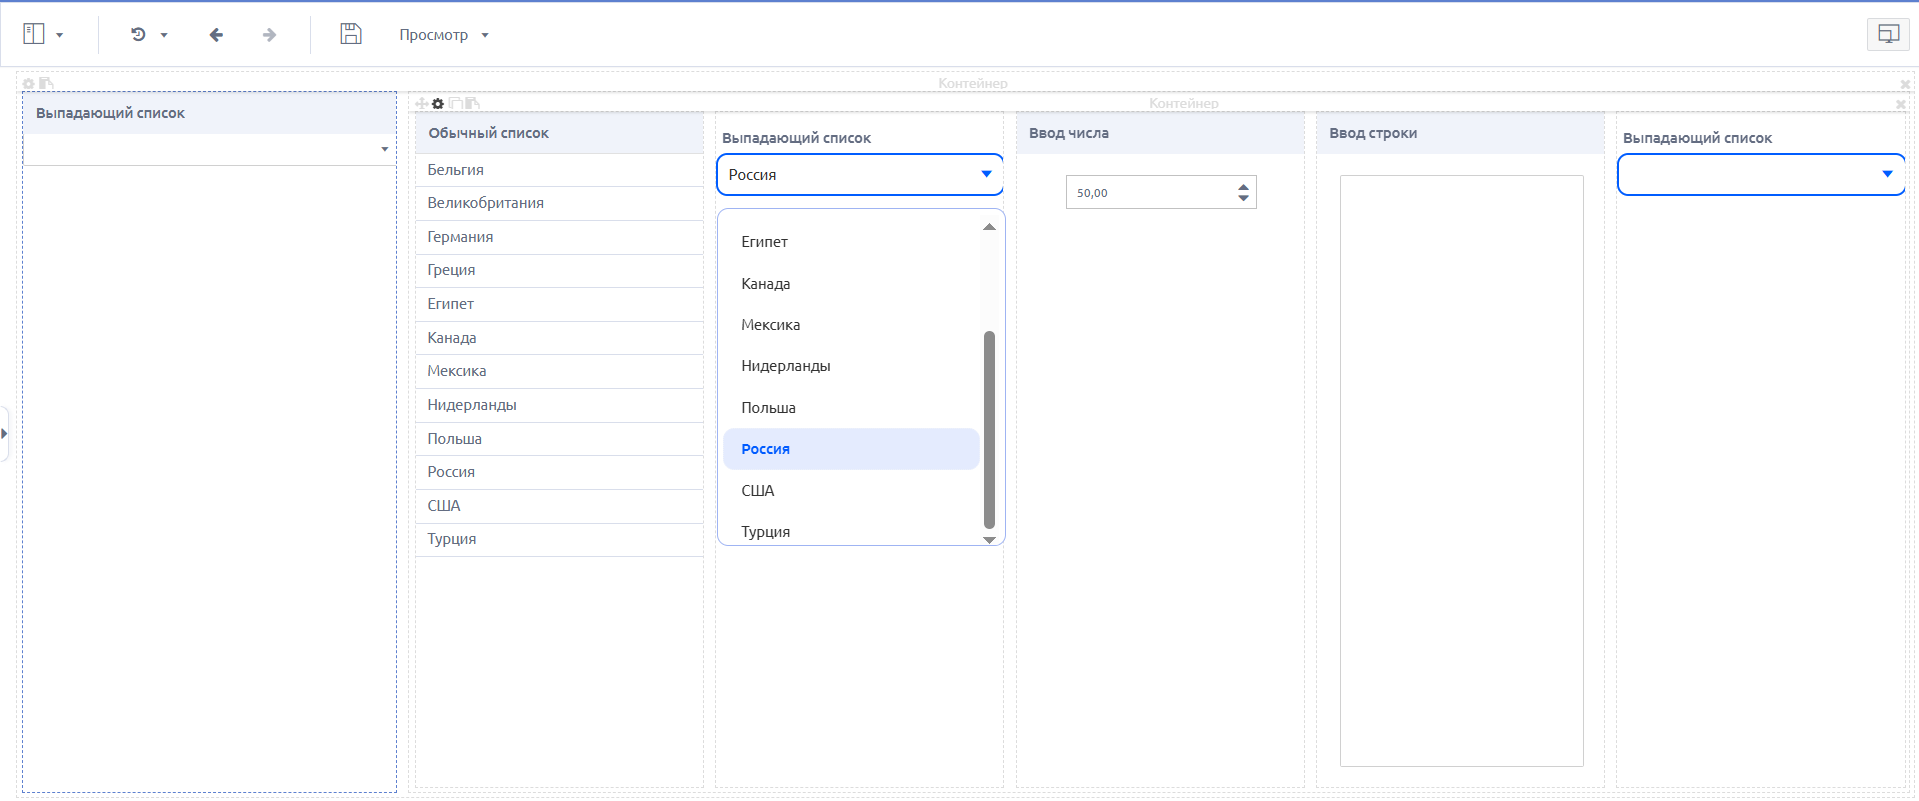1919x801 pixels.
Task: Click the dropdown list scrollbar thumb
Action: tap(989, 430)
